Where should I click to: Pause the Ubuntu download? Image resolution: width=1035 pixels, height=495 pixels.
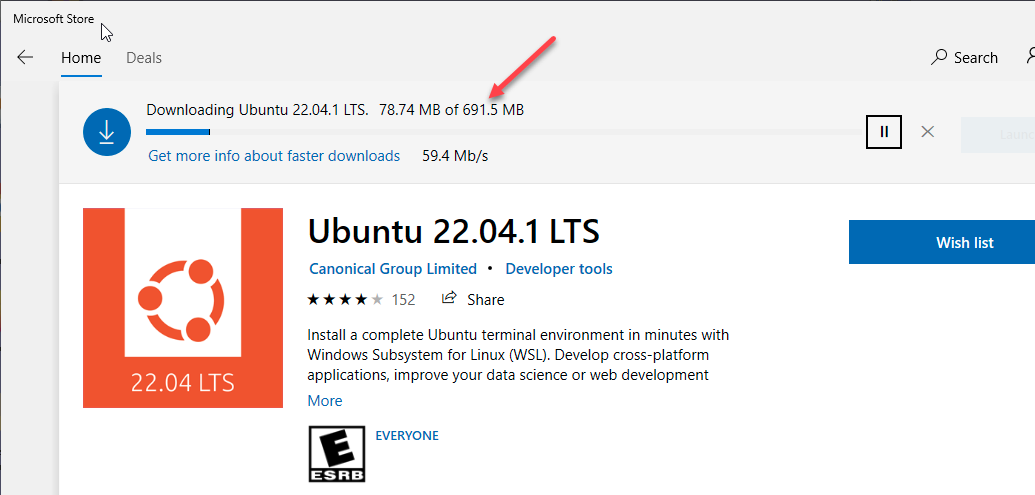884,131
